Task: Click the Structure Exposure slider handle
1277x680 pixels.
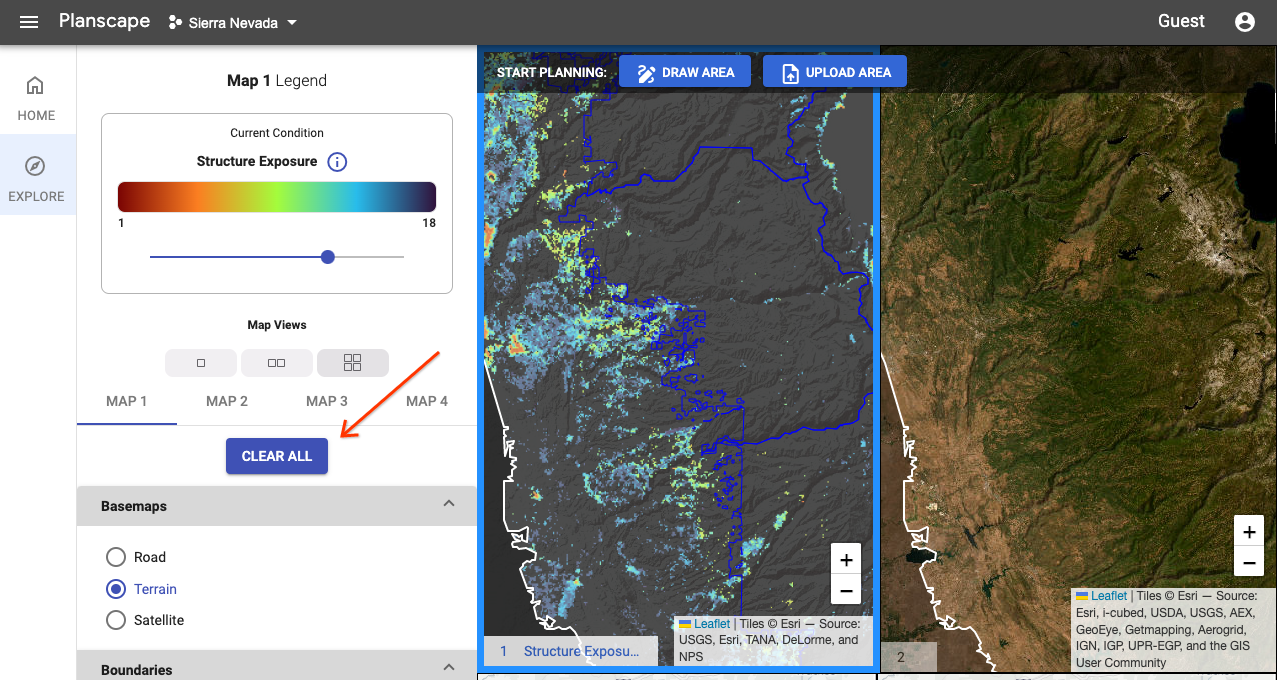Action: click(x=327, y=257)
